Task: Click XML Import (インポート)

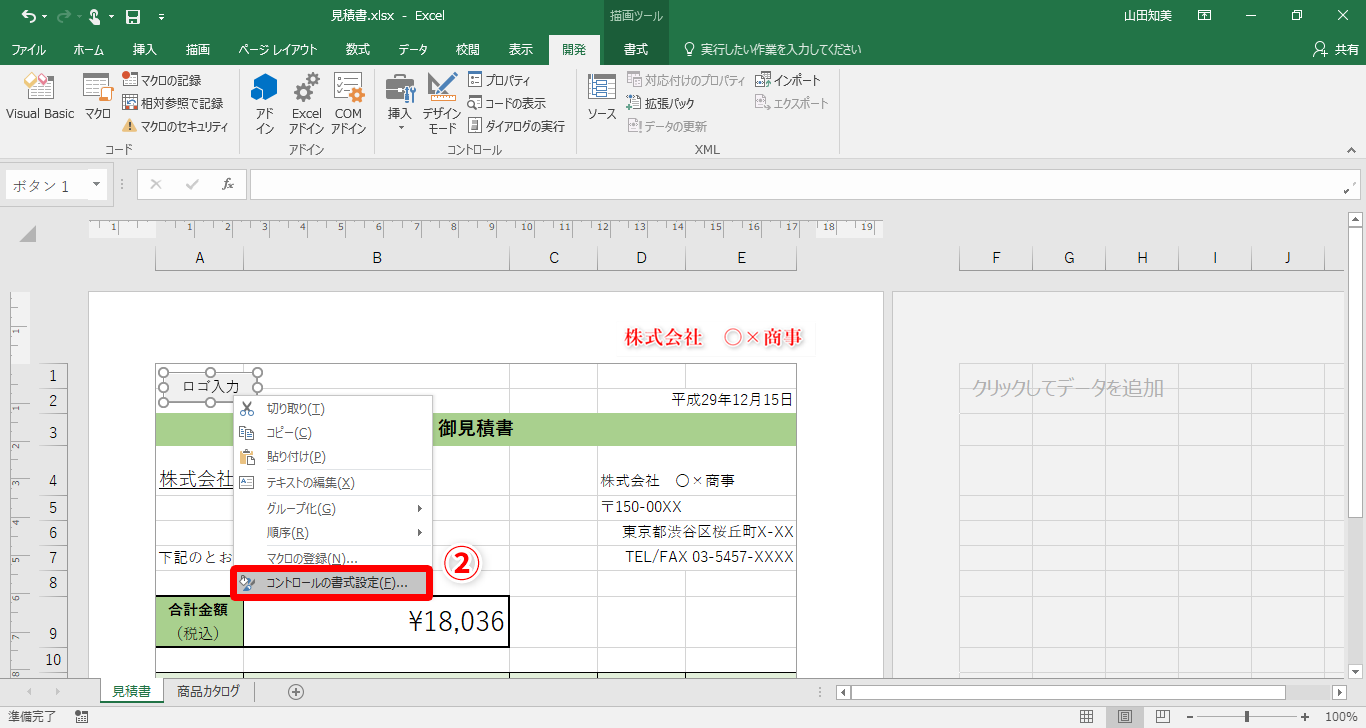Action: pyautogui.click(x=788, y=80)
